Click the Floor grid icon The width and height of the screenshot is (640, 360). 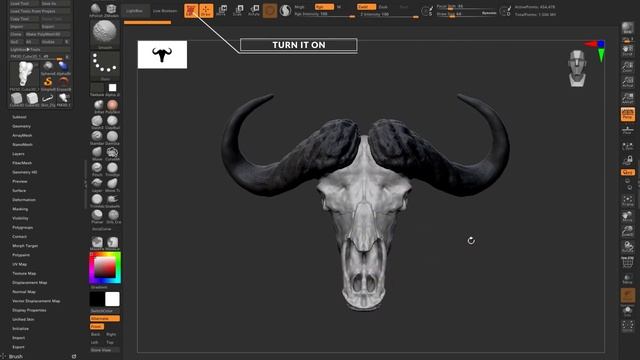(627, 130)
